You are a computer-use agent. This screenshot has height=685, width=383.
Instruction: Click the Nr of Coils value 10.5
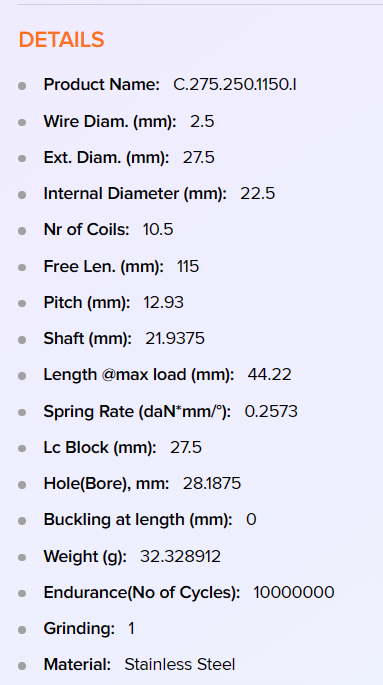158,230
